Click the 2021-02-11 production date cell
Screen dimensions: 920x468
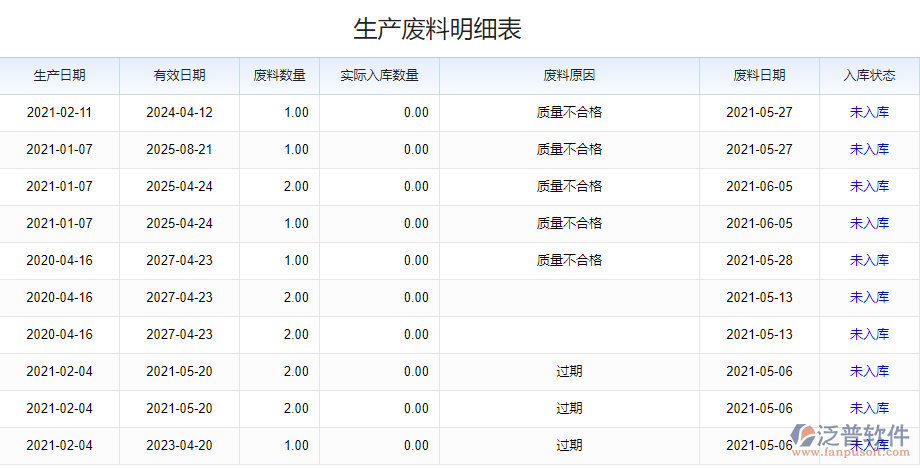(x=59, y=112)
